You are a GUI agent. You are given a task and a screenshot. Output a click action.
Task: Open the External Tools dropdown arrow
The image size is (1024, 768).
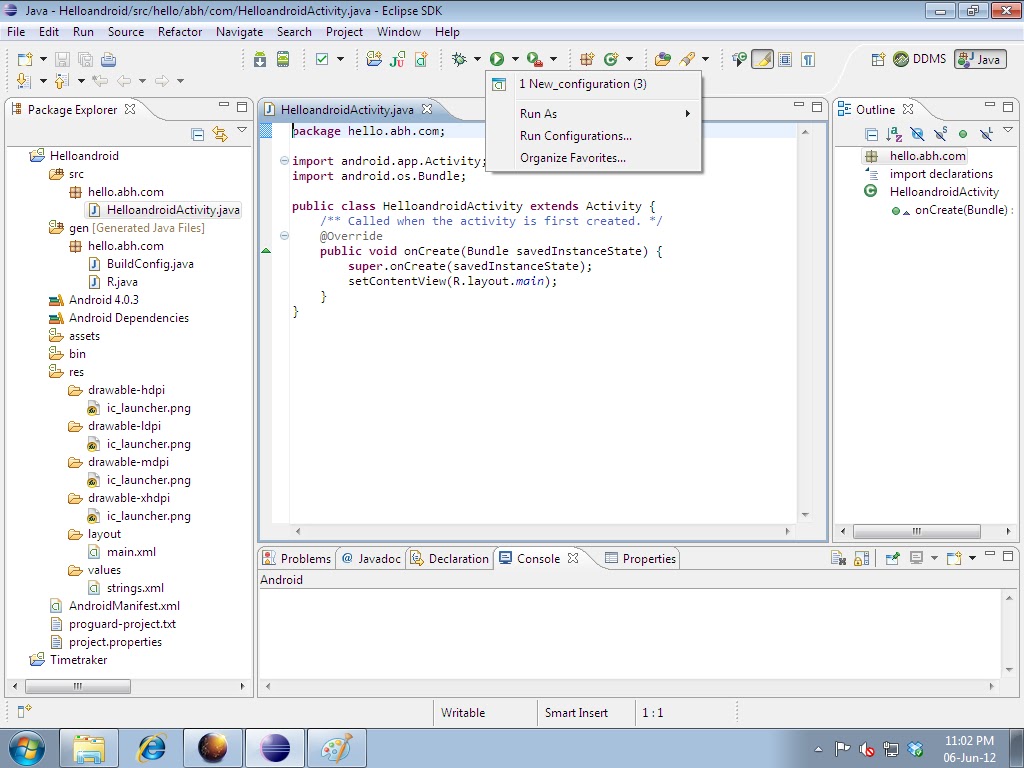point(553,59)
